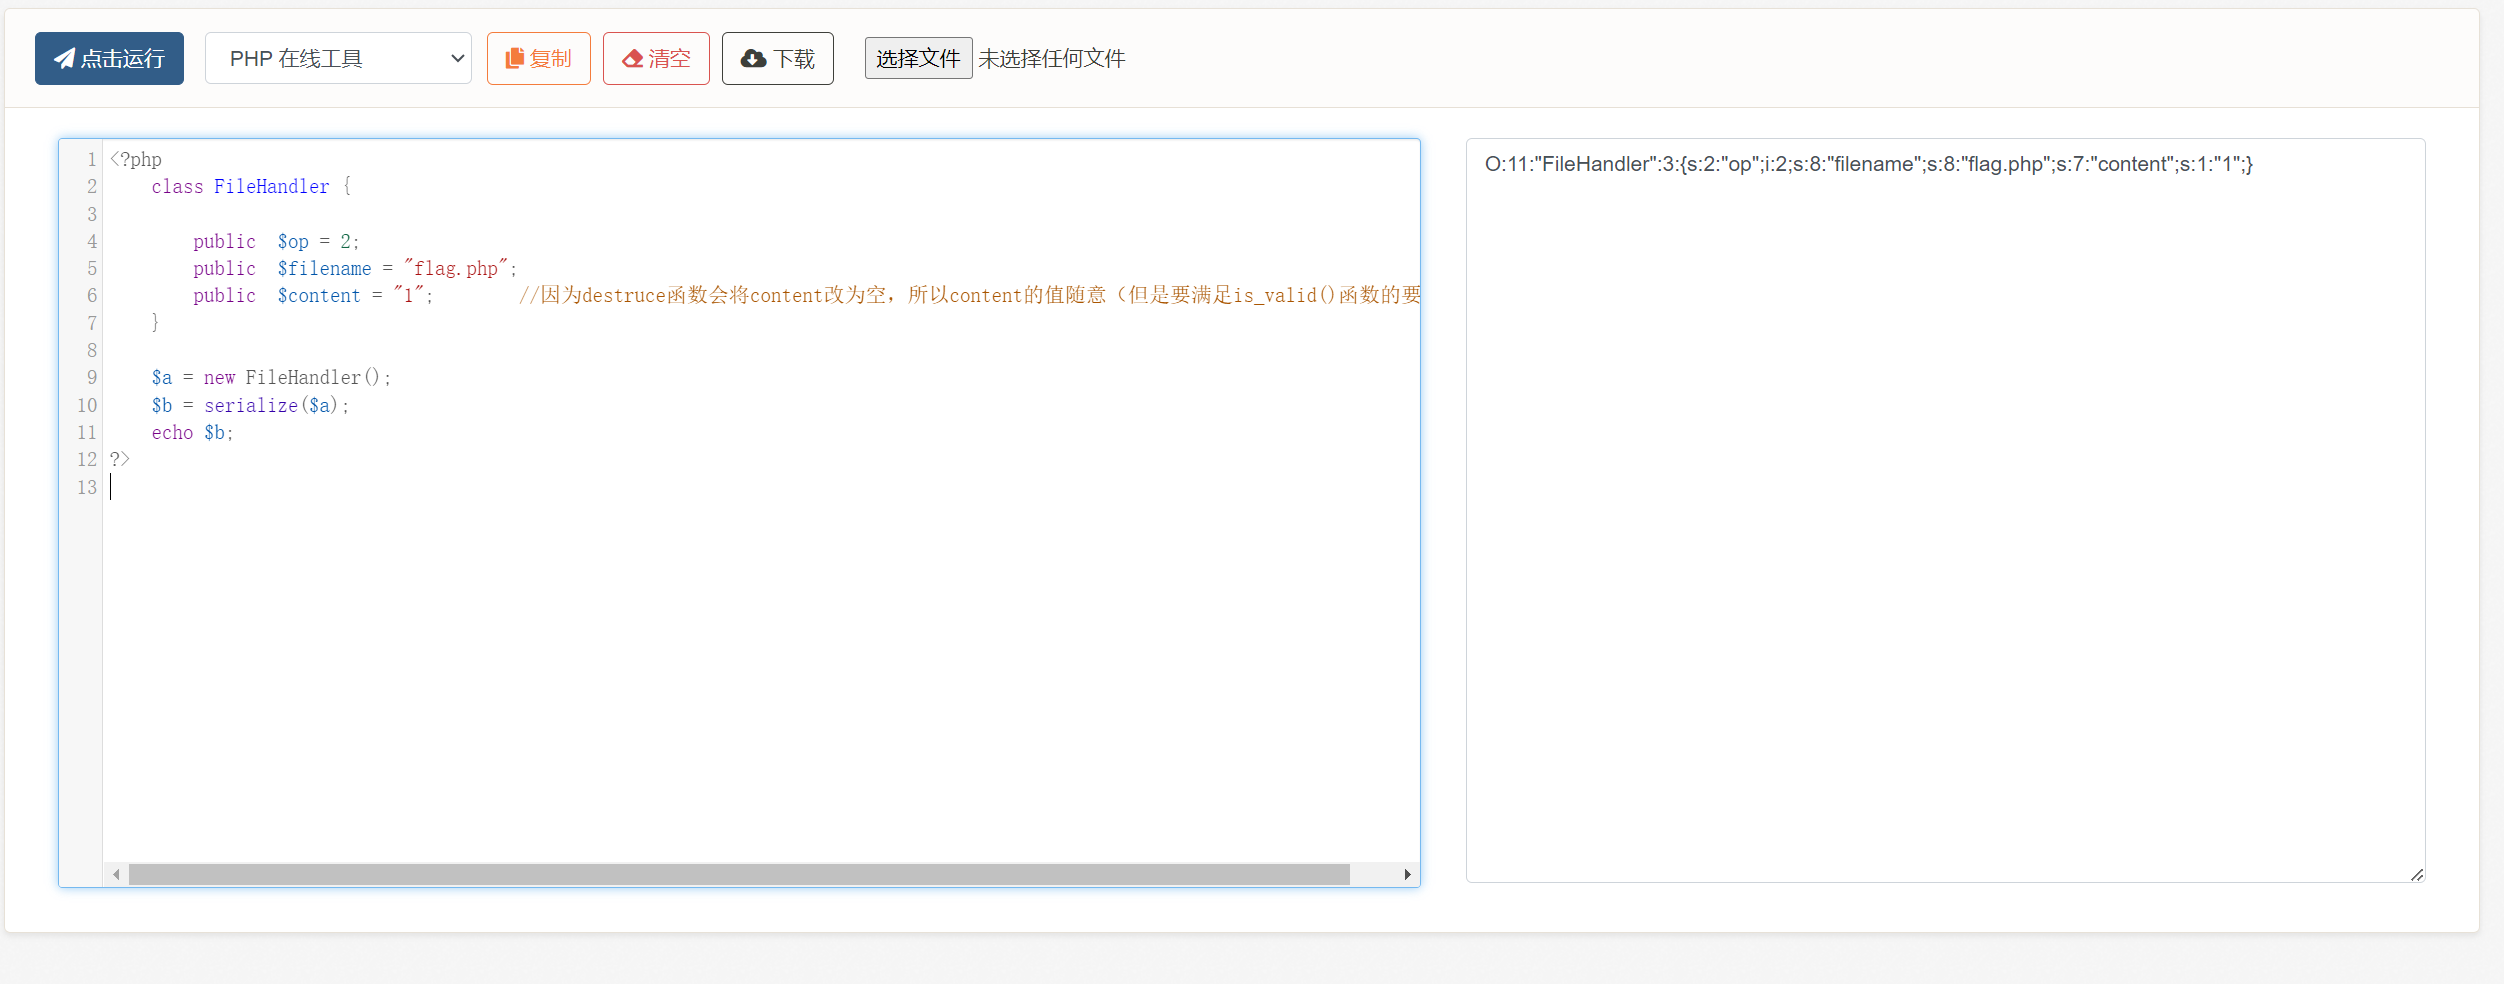Click line number 13 in the gutter
Viewport: 2504px width, 984px height.
pos(87,488)
